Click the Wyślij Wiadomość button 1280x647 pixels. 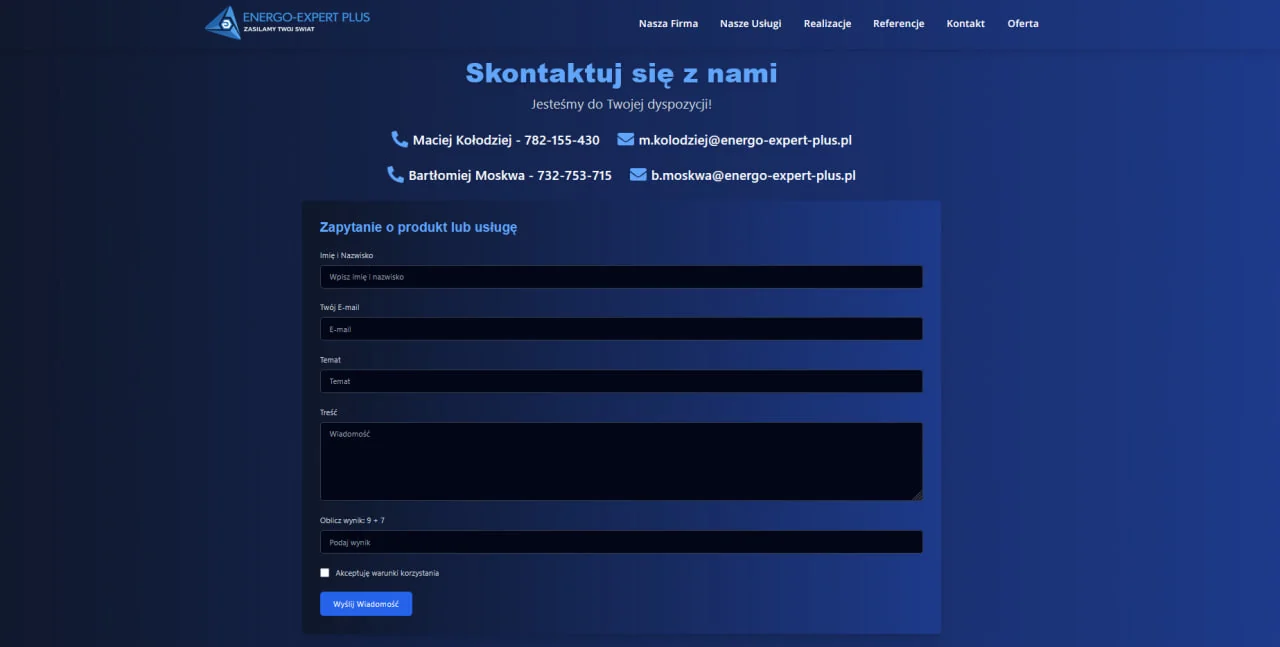366,603
